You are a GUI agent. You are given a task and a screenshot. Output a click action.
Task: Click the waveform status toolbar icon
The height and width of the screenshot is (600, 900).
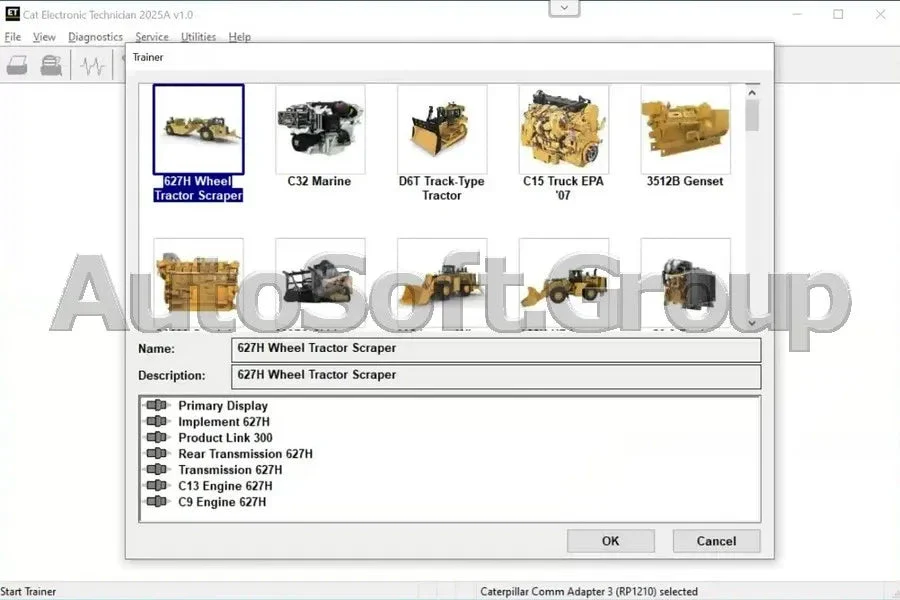click(x=92, y=66)
